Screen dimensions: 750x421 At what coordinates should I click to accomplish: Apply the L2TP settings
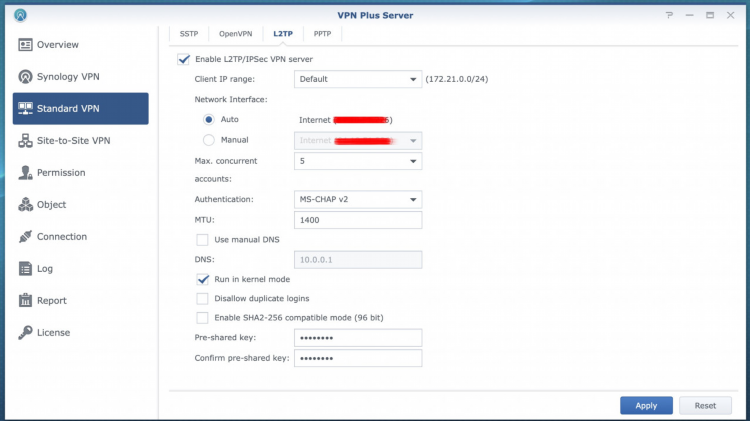point(646,406)
